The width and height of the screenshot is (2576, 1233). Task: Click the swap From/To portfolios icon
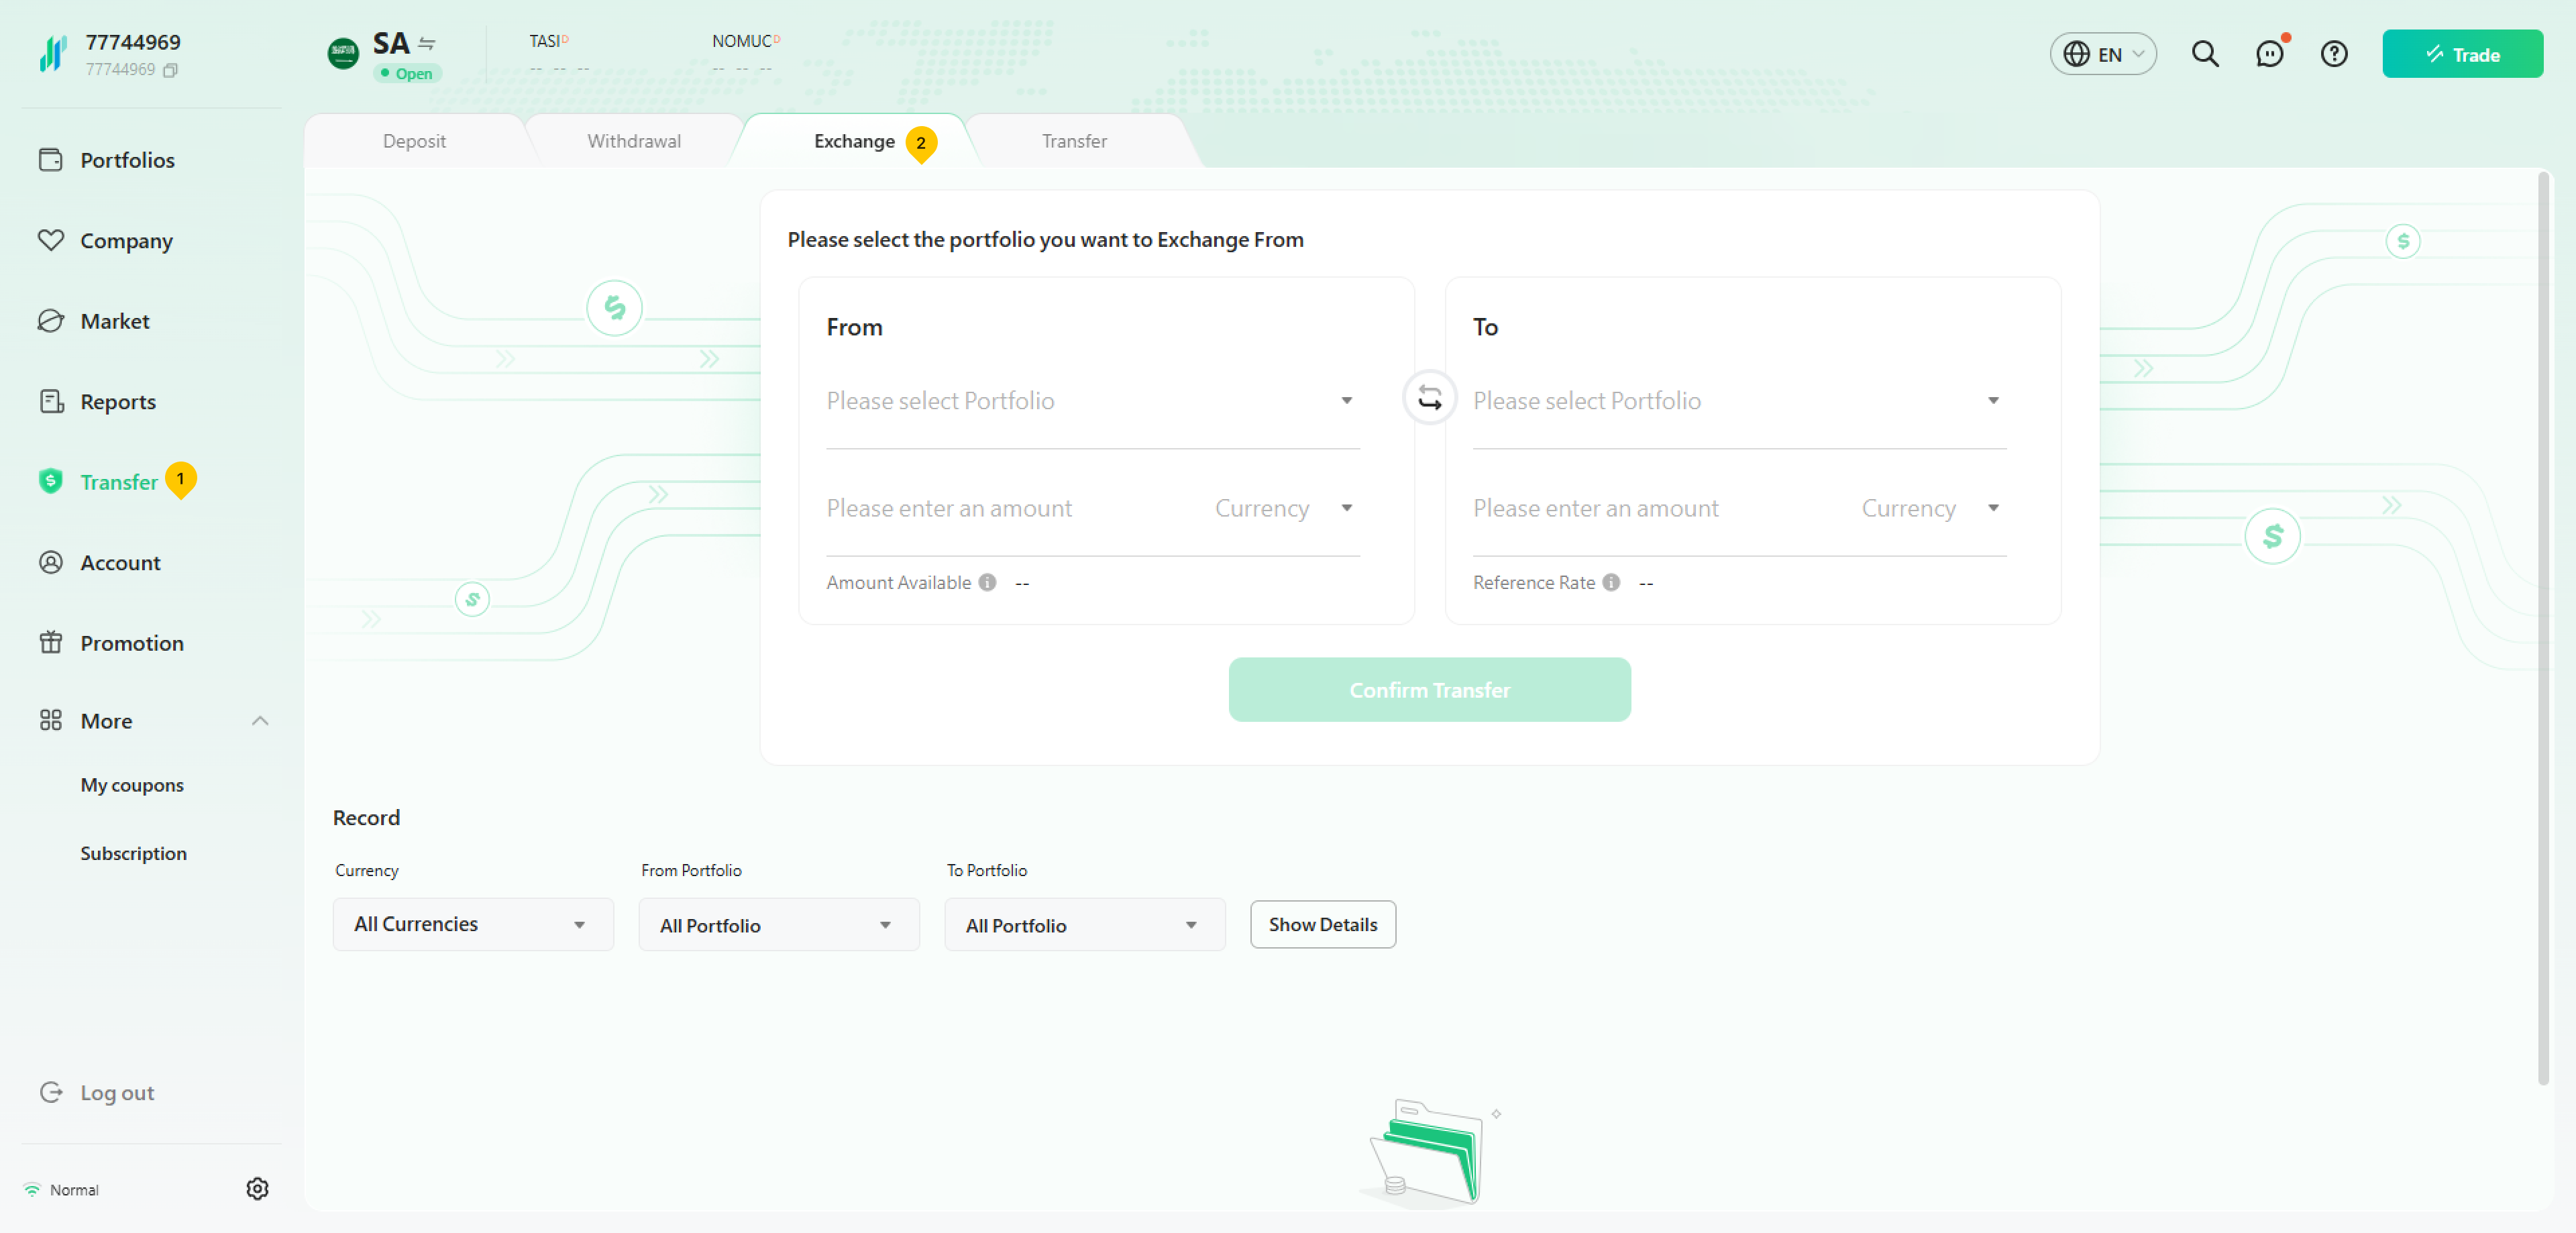[1429, 398]
